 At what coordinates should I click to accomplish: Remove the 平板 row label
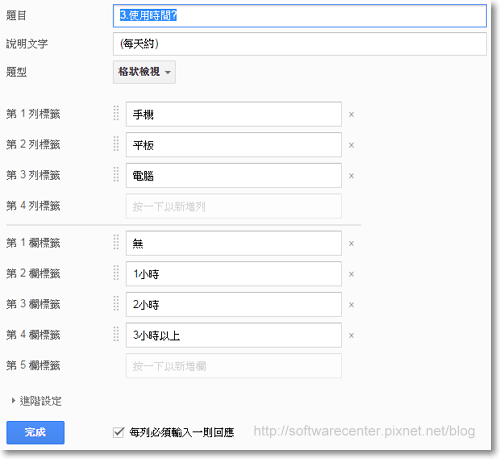click(x=351, y=145)
